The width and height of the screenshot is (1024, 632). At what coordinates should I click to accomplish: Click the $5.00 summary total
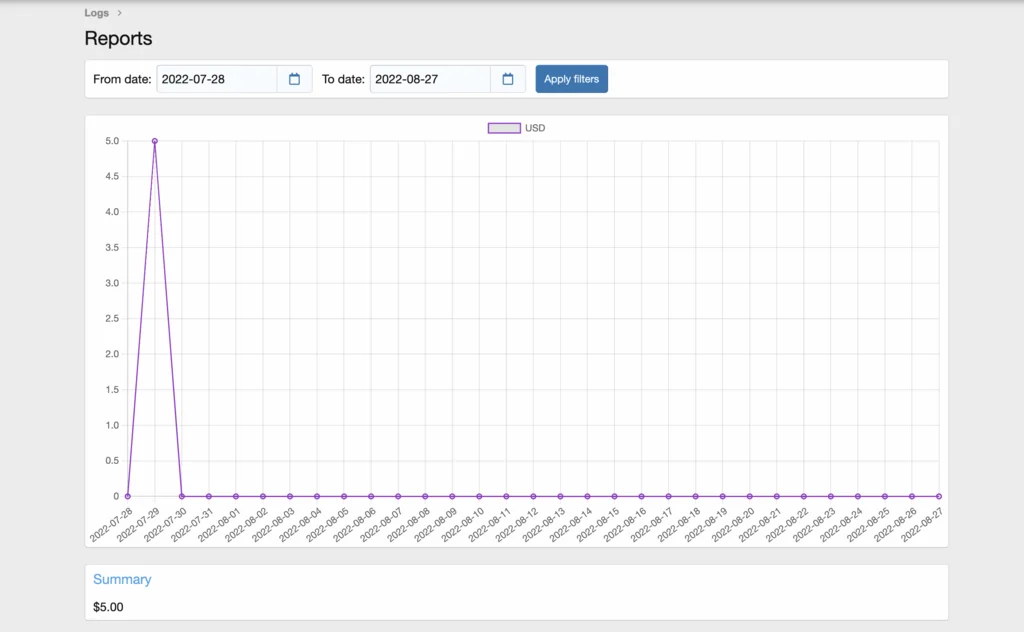108,606
